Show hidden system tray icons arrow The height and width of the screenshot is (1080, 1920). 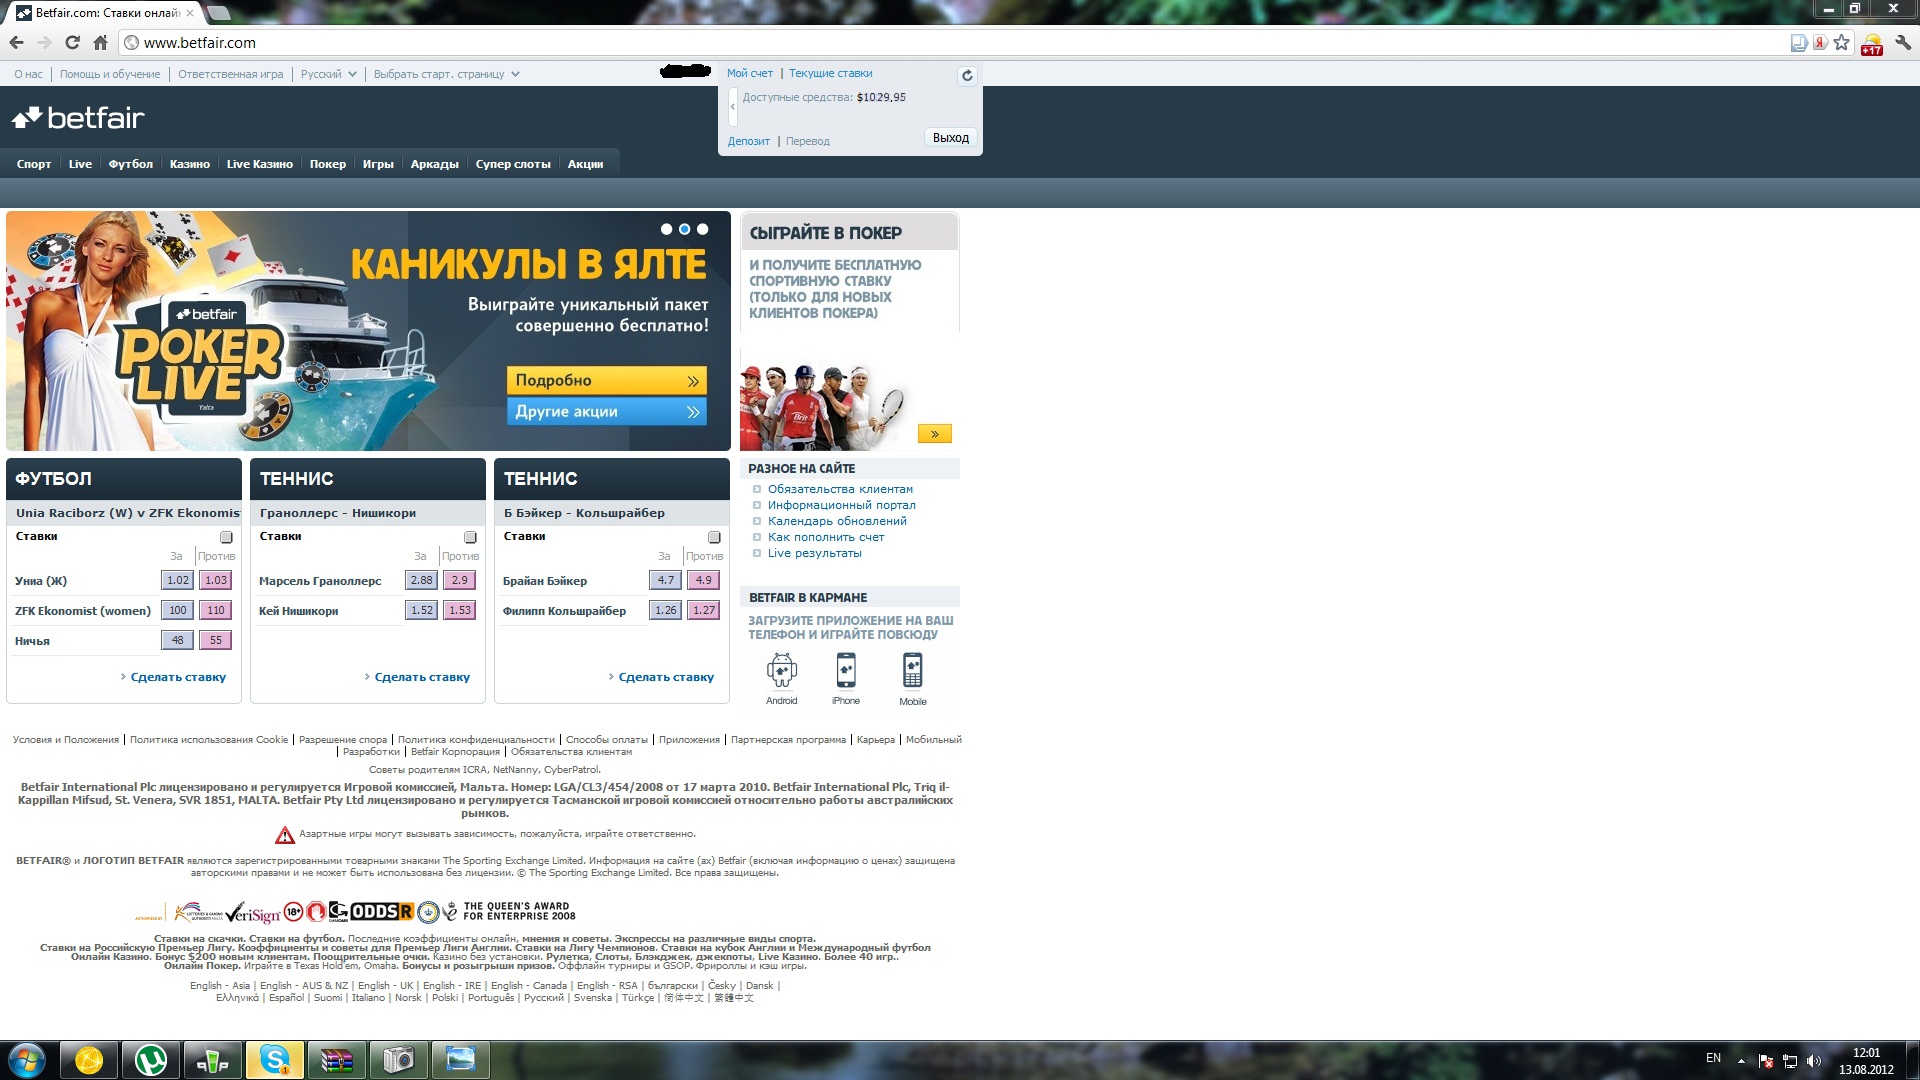(x=1741, y=1061)
